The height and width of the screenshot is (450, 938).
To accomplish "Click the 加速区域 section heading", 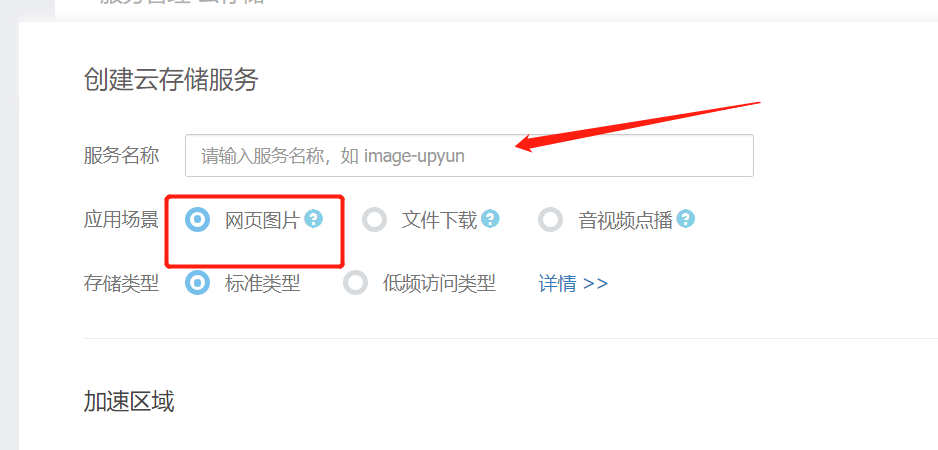I will [x=129, y=402].
